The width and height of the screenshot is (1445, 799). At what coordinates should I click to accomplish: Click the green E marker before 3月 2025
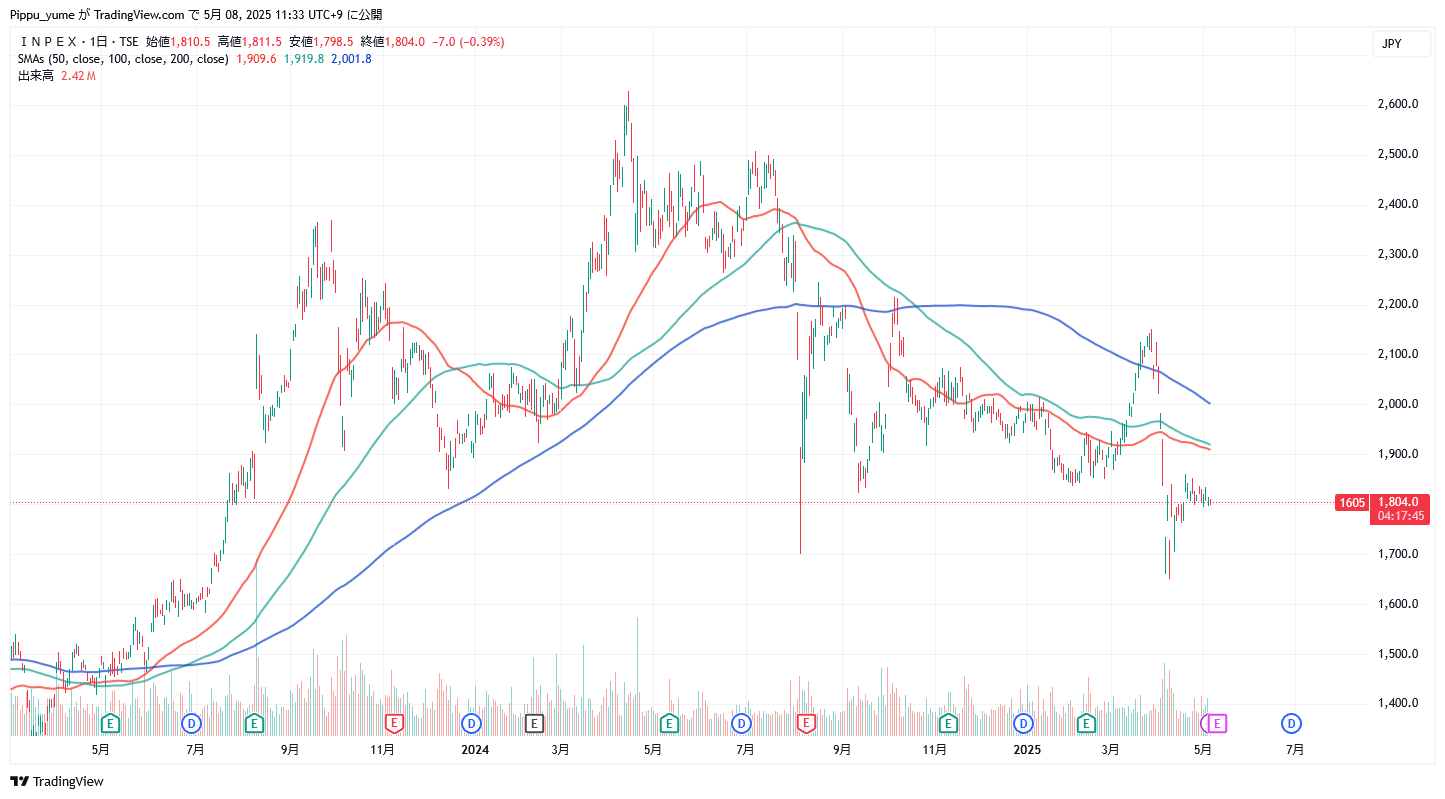point(1086,722)
